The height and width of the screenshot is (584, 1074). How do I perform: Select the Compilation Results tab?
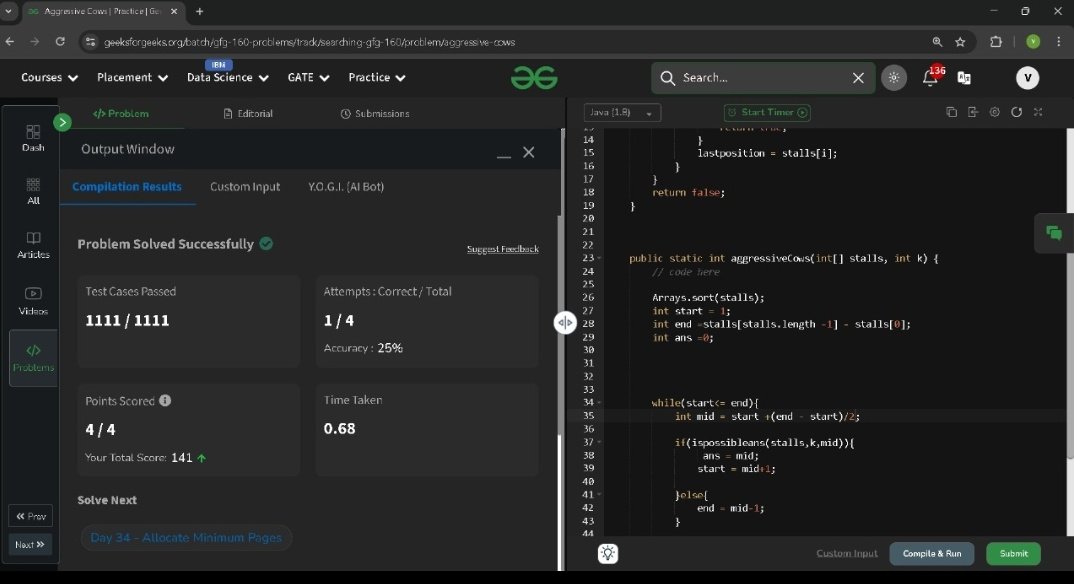coord(127,186)
